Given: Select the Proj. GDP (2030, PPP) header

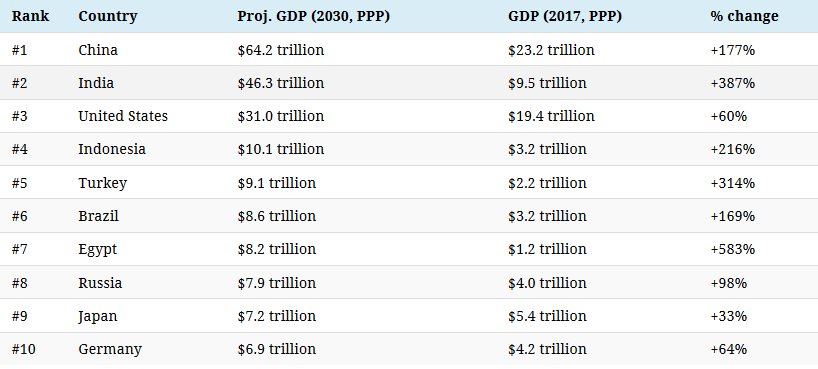Looking at the screenshot, I should point(314,16).
